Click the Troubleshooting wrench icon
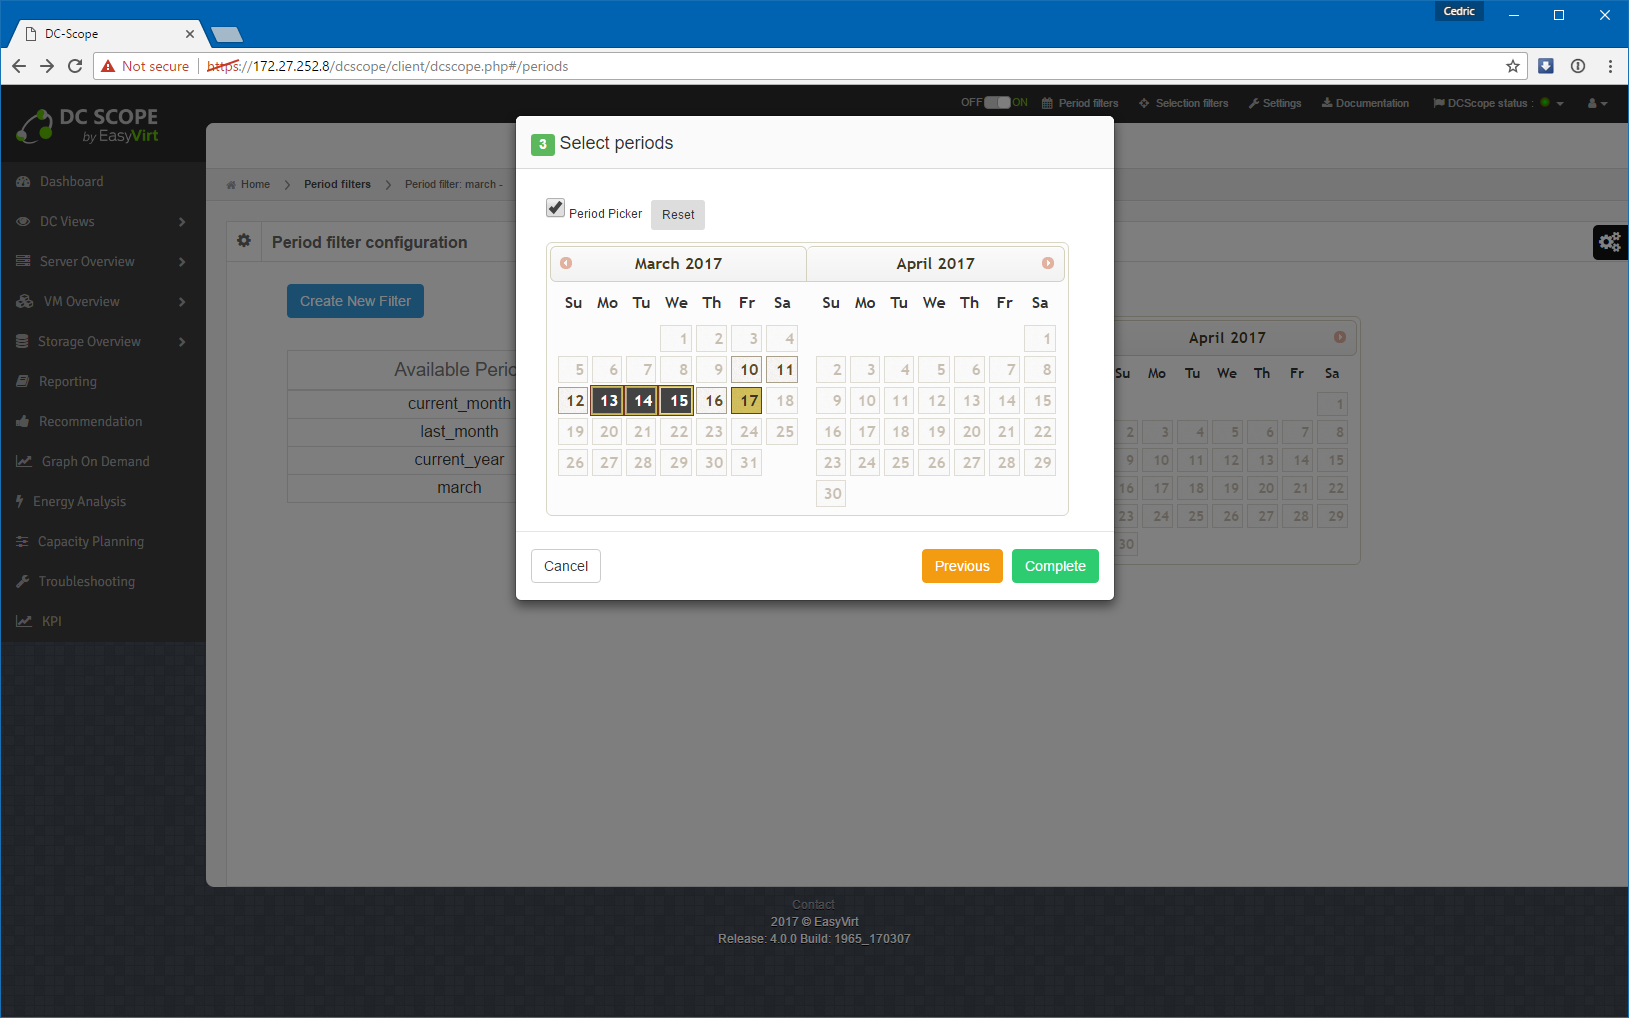The height and width of the screenshot is (1018, 1629). [23, 582]
